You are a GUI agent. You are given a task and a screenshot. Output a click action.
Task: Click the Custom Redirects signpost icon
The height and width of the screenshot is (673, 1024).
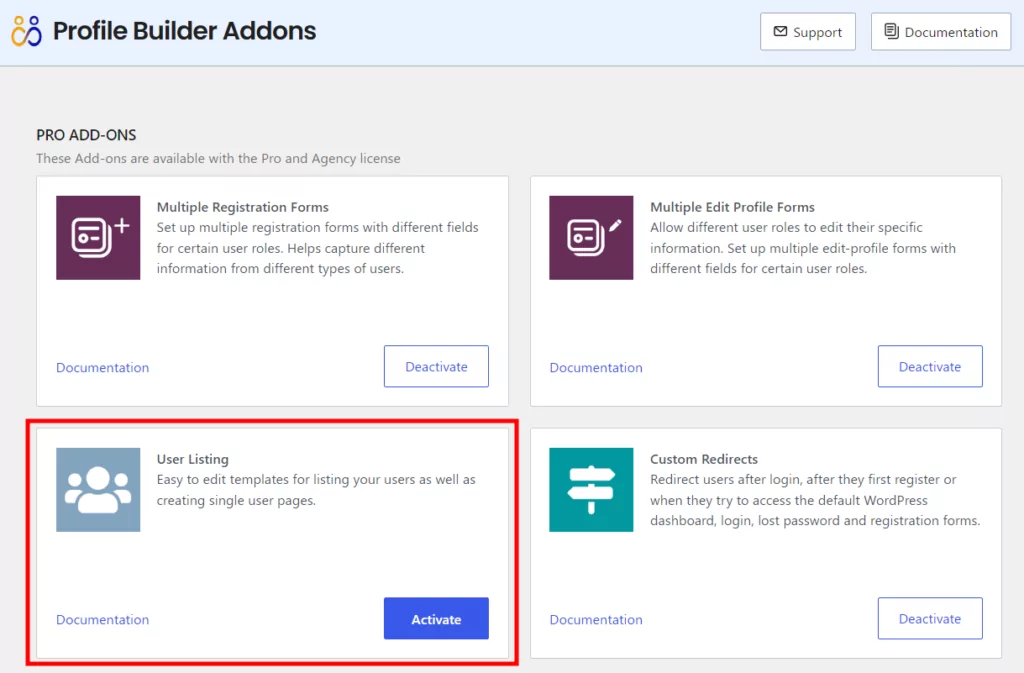pyautogui.click(x=591, y=490)
